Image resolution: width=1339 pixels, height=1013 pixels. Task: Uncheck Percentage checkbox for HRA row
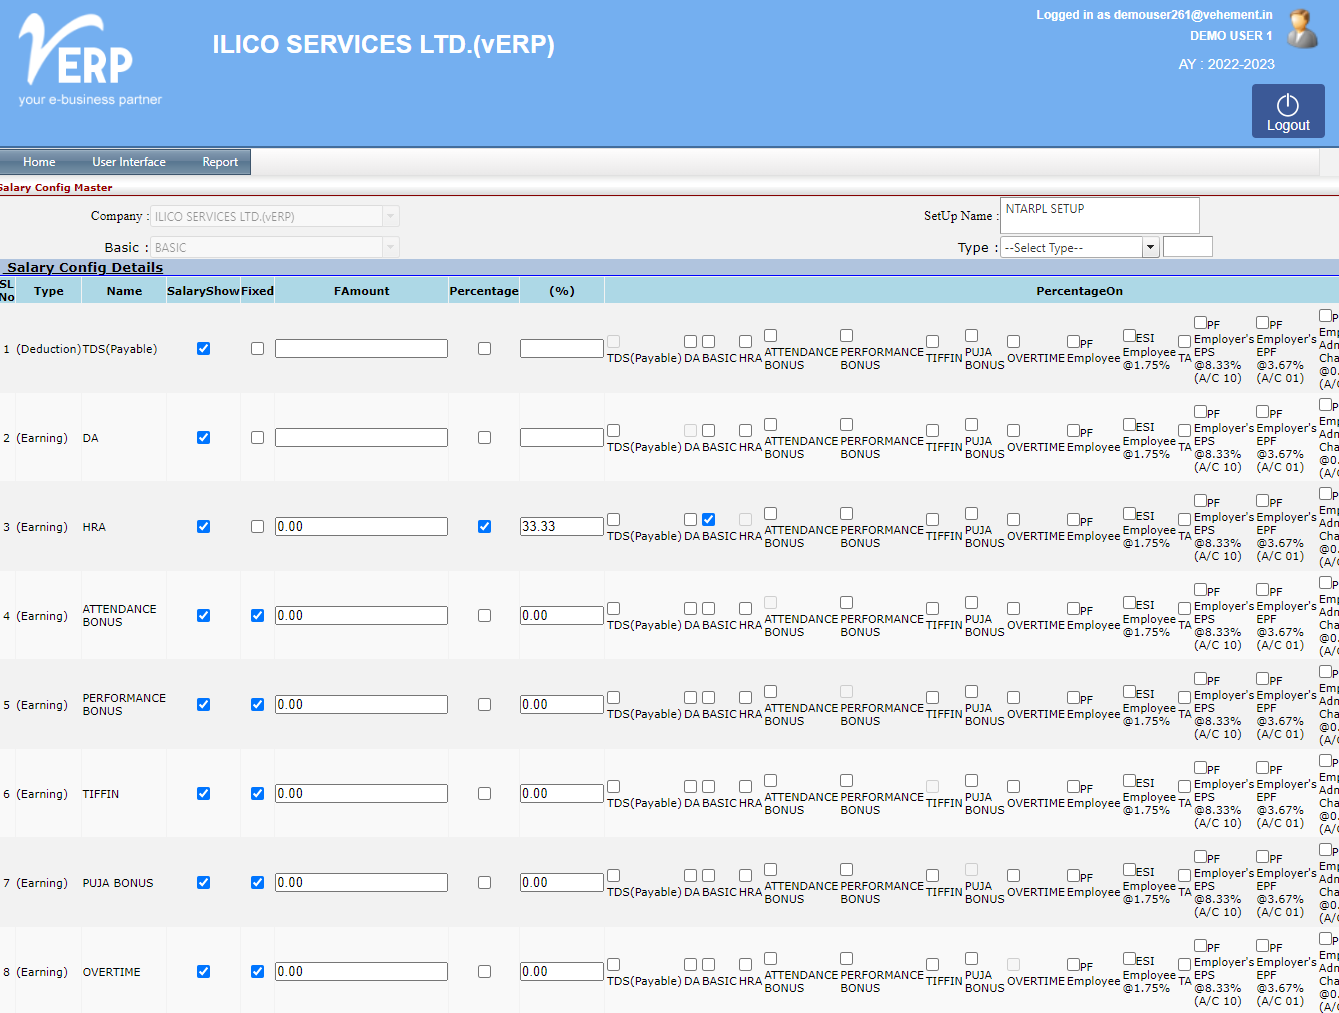tap(484, 527)
